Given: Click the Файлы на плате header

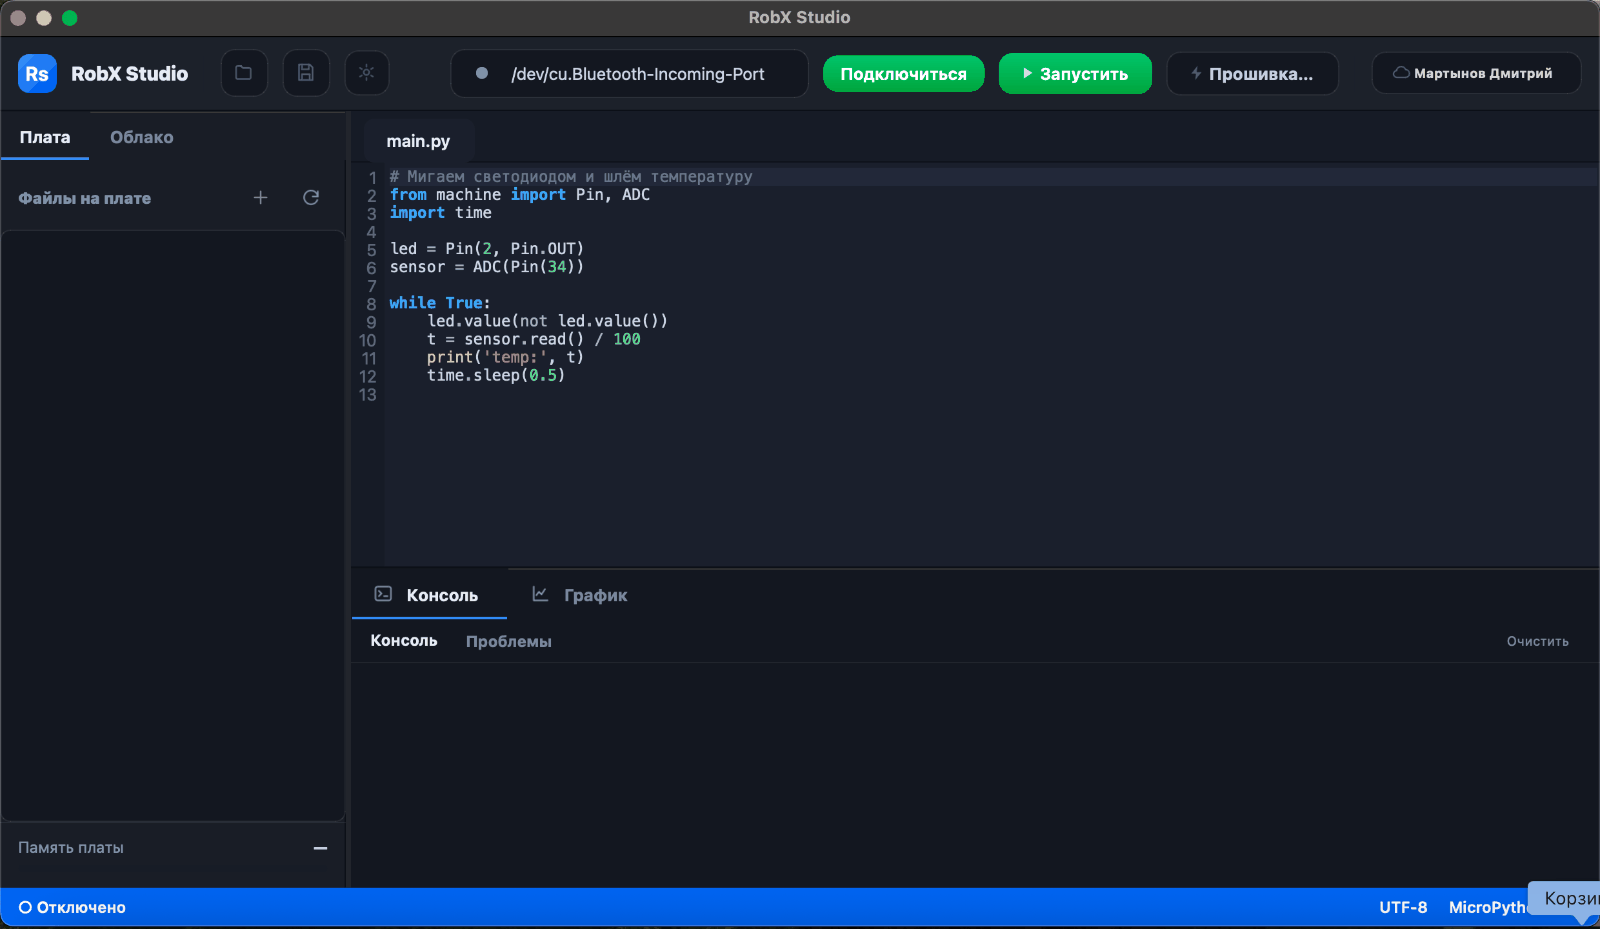Looking at the screenshot, I should 85,198.
